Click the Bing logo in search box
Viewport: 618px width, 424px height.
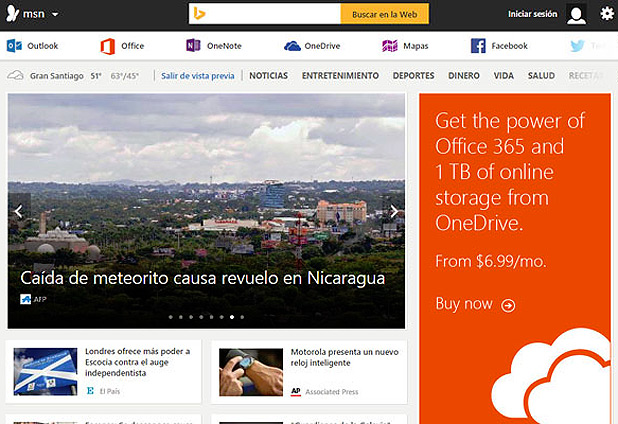[199, 14]
